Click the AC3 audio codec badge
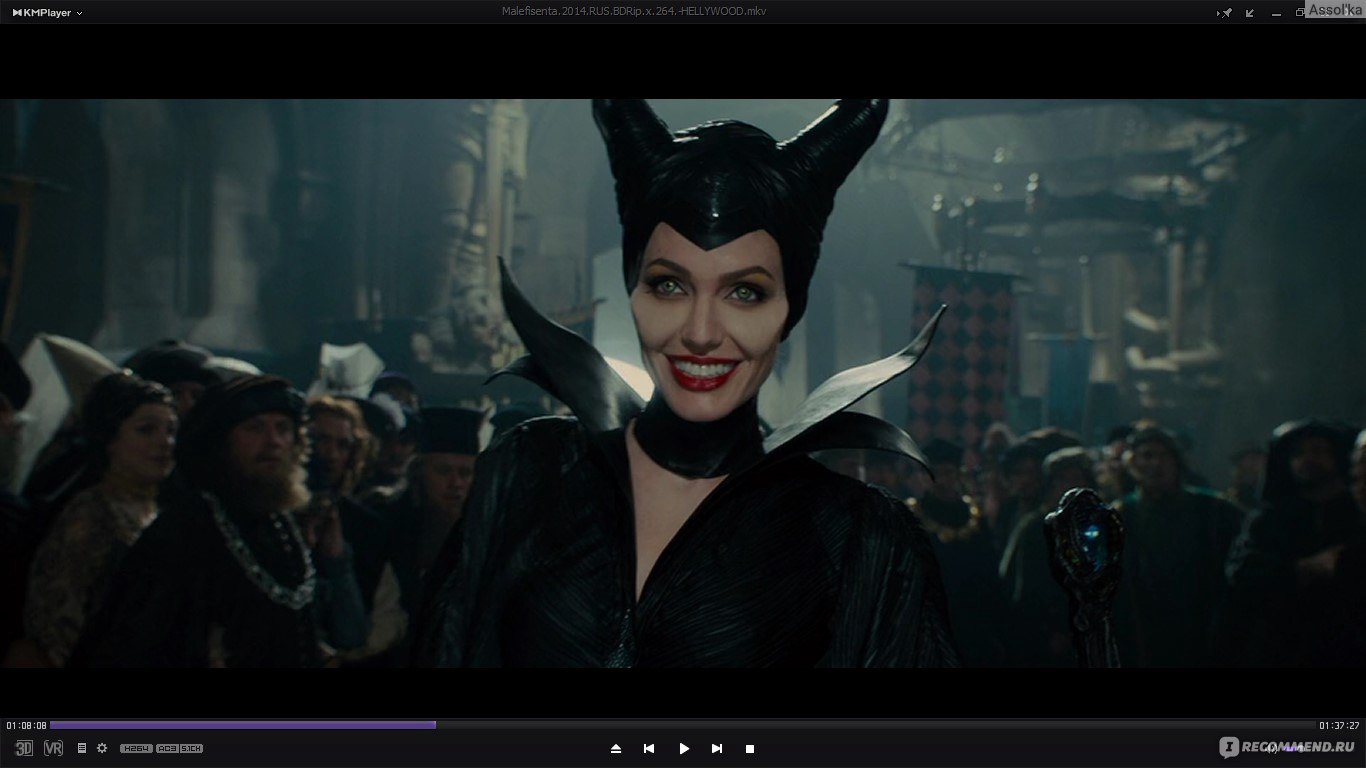 tap(167, 748)
